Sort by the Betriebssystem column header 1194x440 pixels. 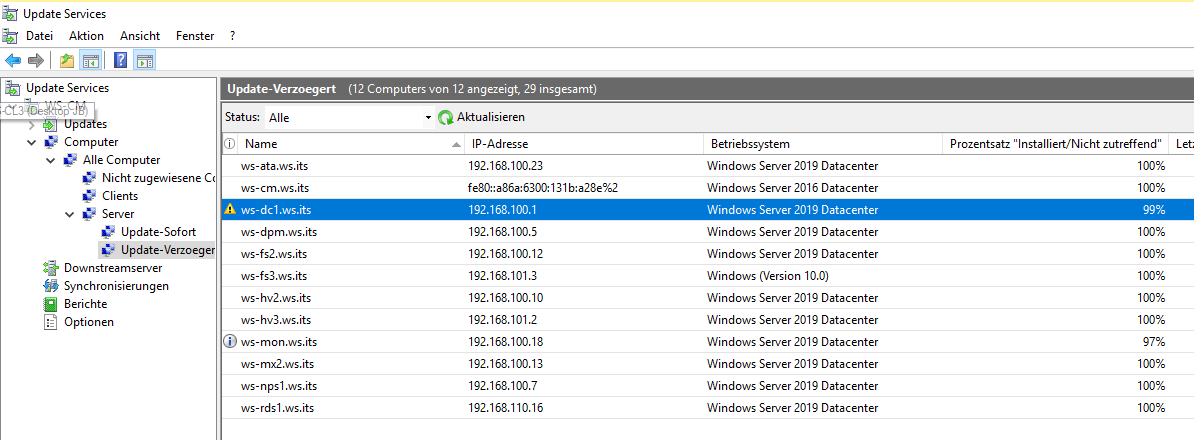(x=822, y=144)
